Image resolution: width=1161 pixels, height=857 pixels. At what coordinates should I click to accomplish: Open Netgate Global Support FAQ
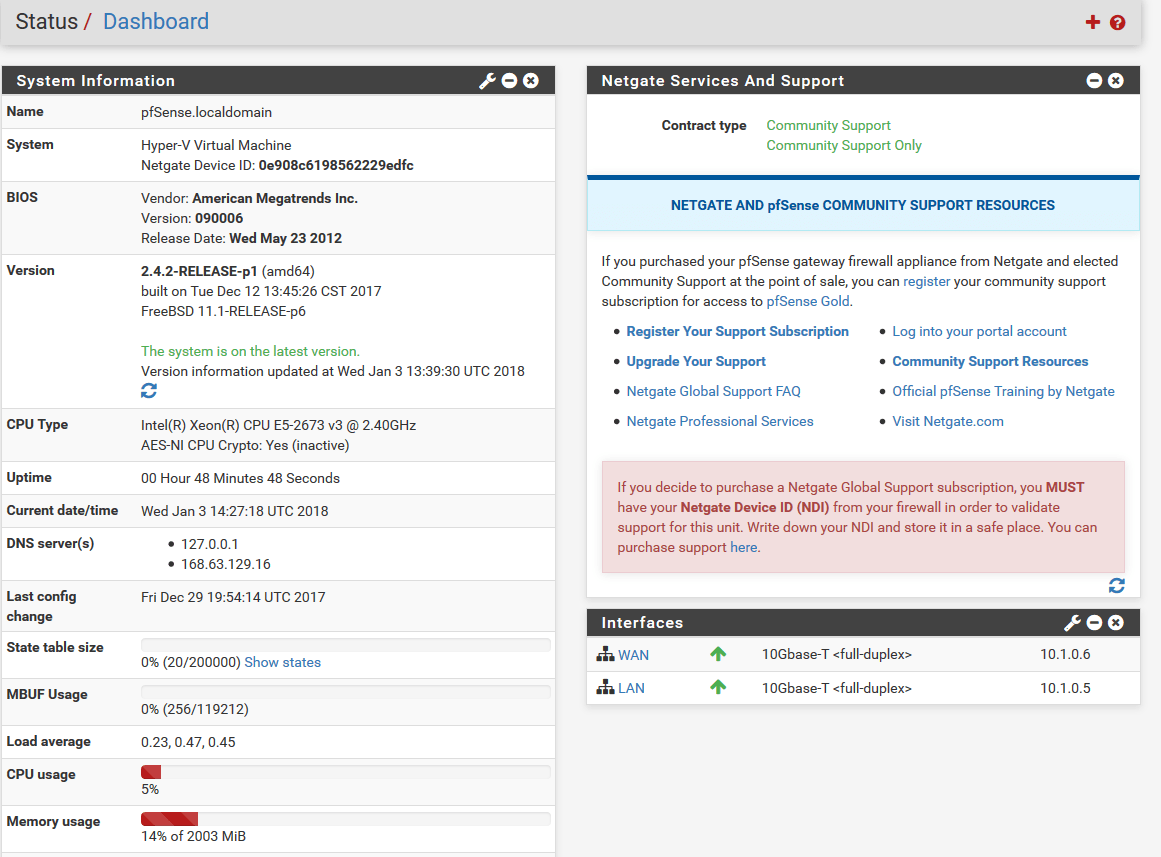[x=714, y=391]
